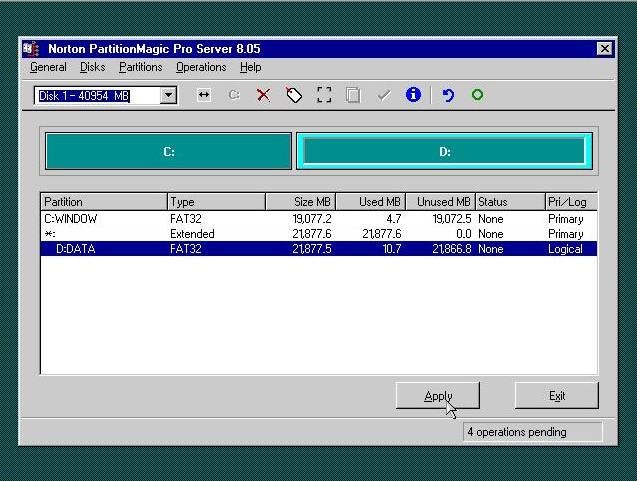The image size is (637, 481).
Task: Click the Extended type cell
Action: pos(192,234)
